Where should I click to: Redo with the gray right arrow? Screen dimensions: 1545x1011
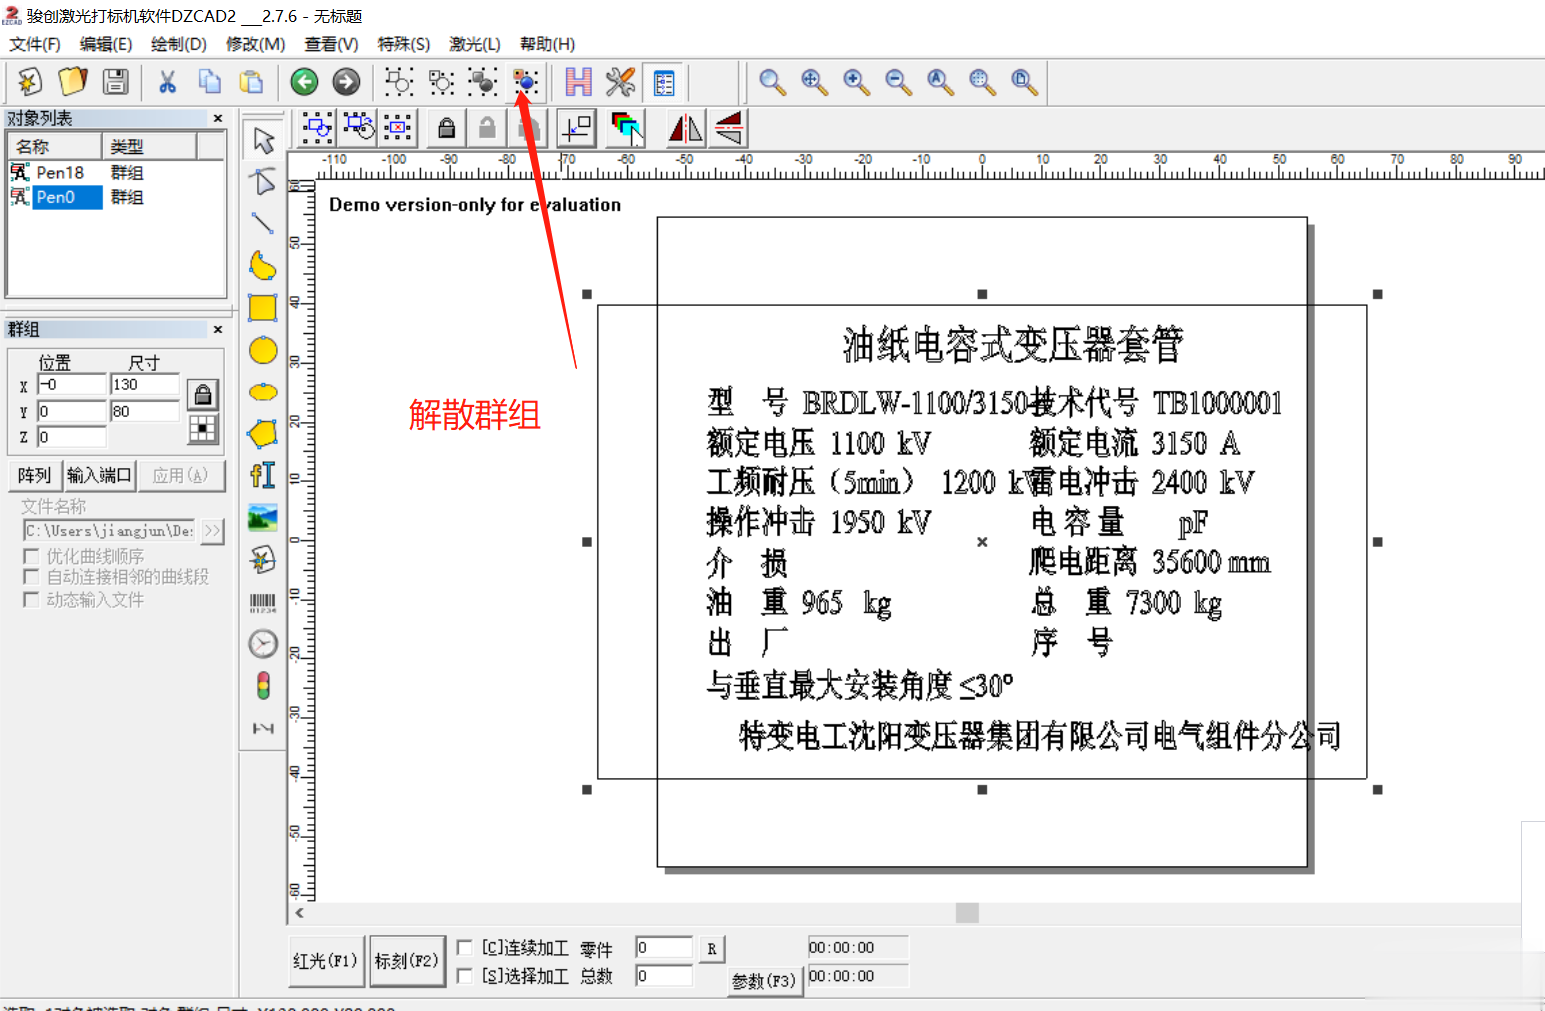coord(346,82)
